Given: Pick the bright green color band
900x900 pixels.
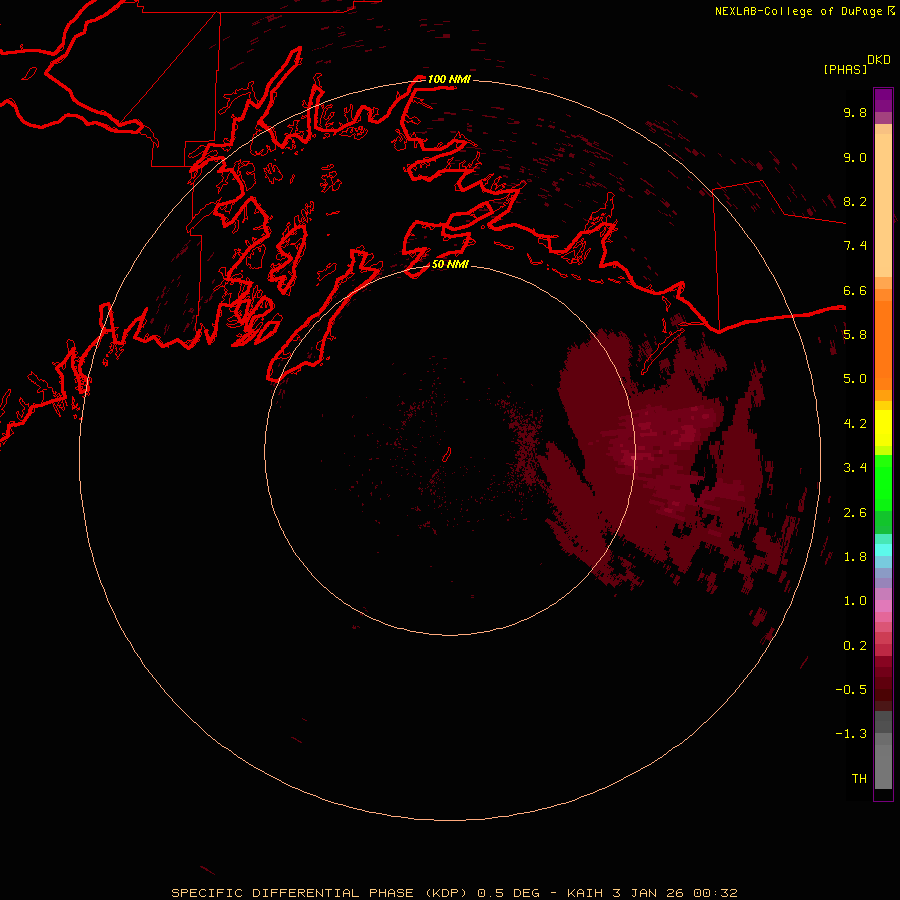Looking at the screenshot, I should click(x=883, y=482).
